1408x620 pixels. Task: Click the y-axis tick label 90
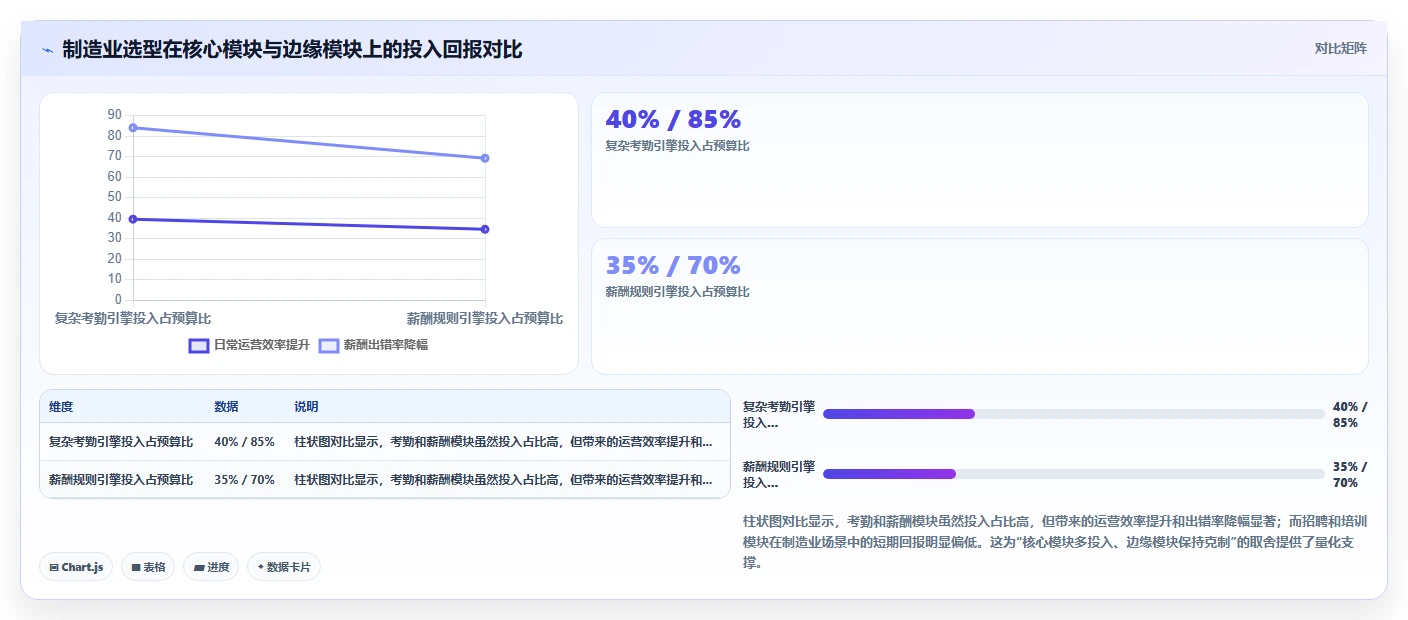(114, 115)
